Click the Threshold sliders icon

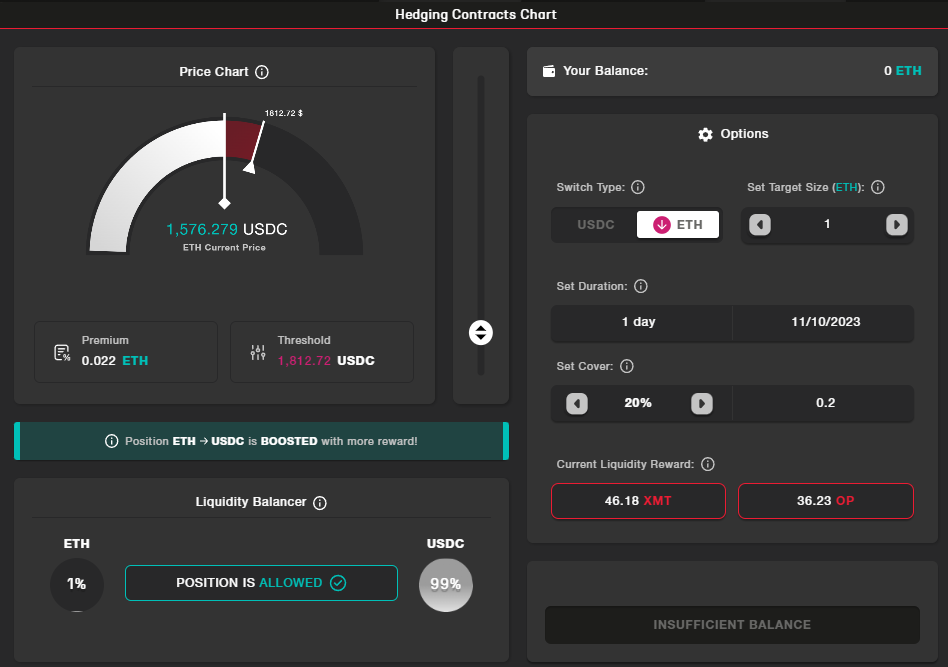coord(258,353)
